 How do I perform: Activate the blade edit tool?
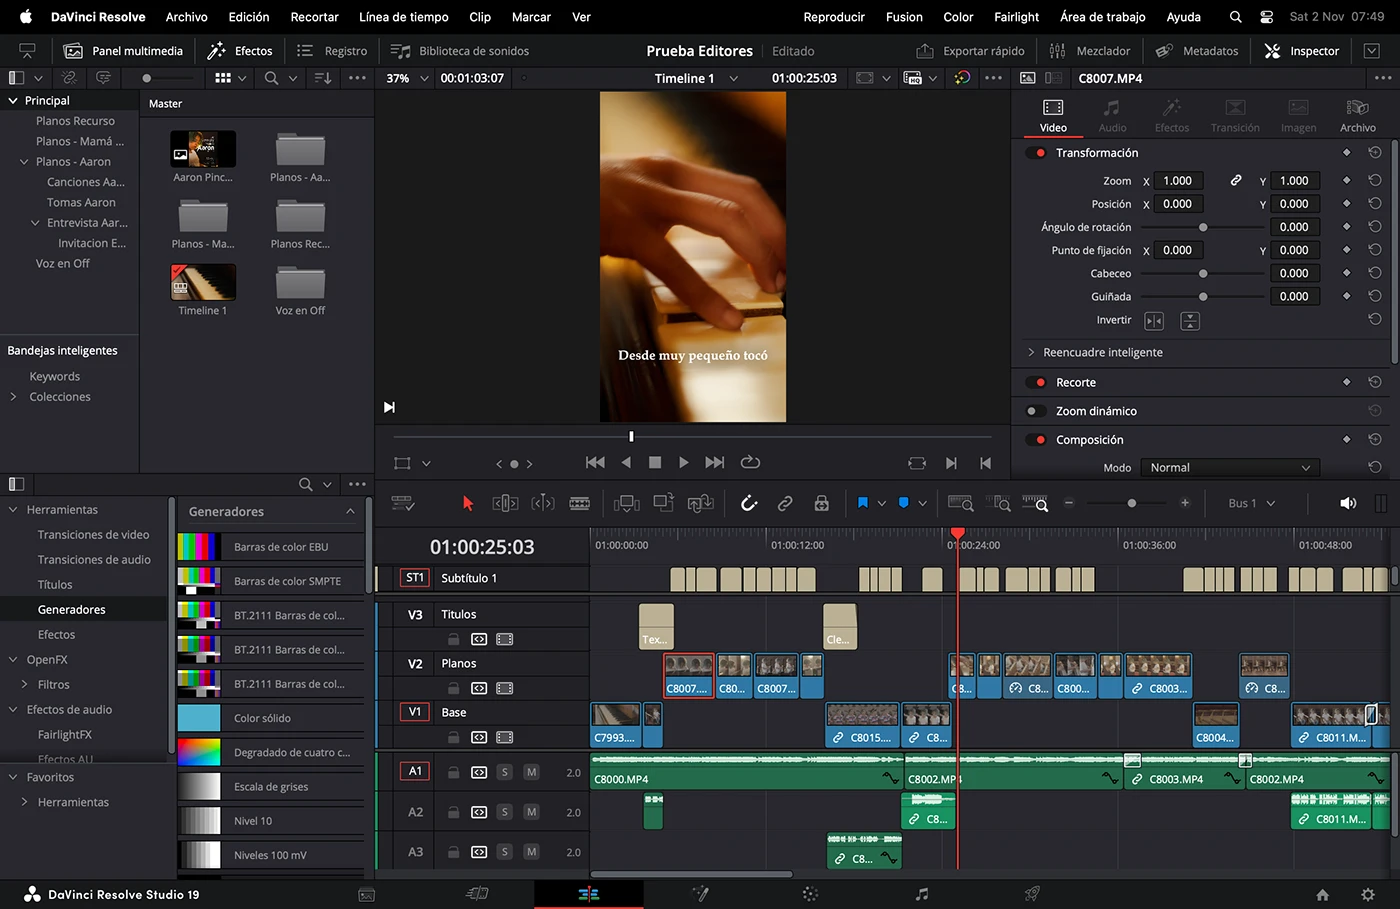tap(579, 503)
